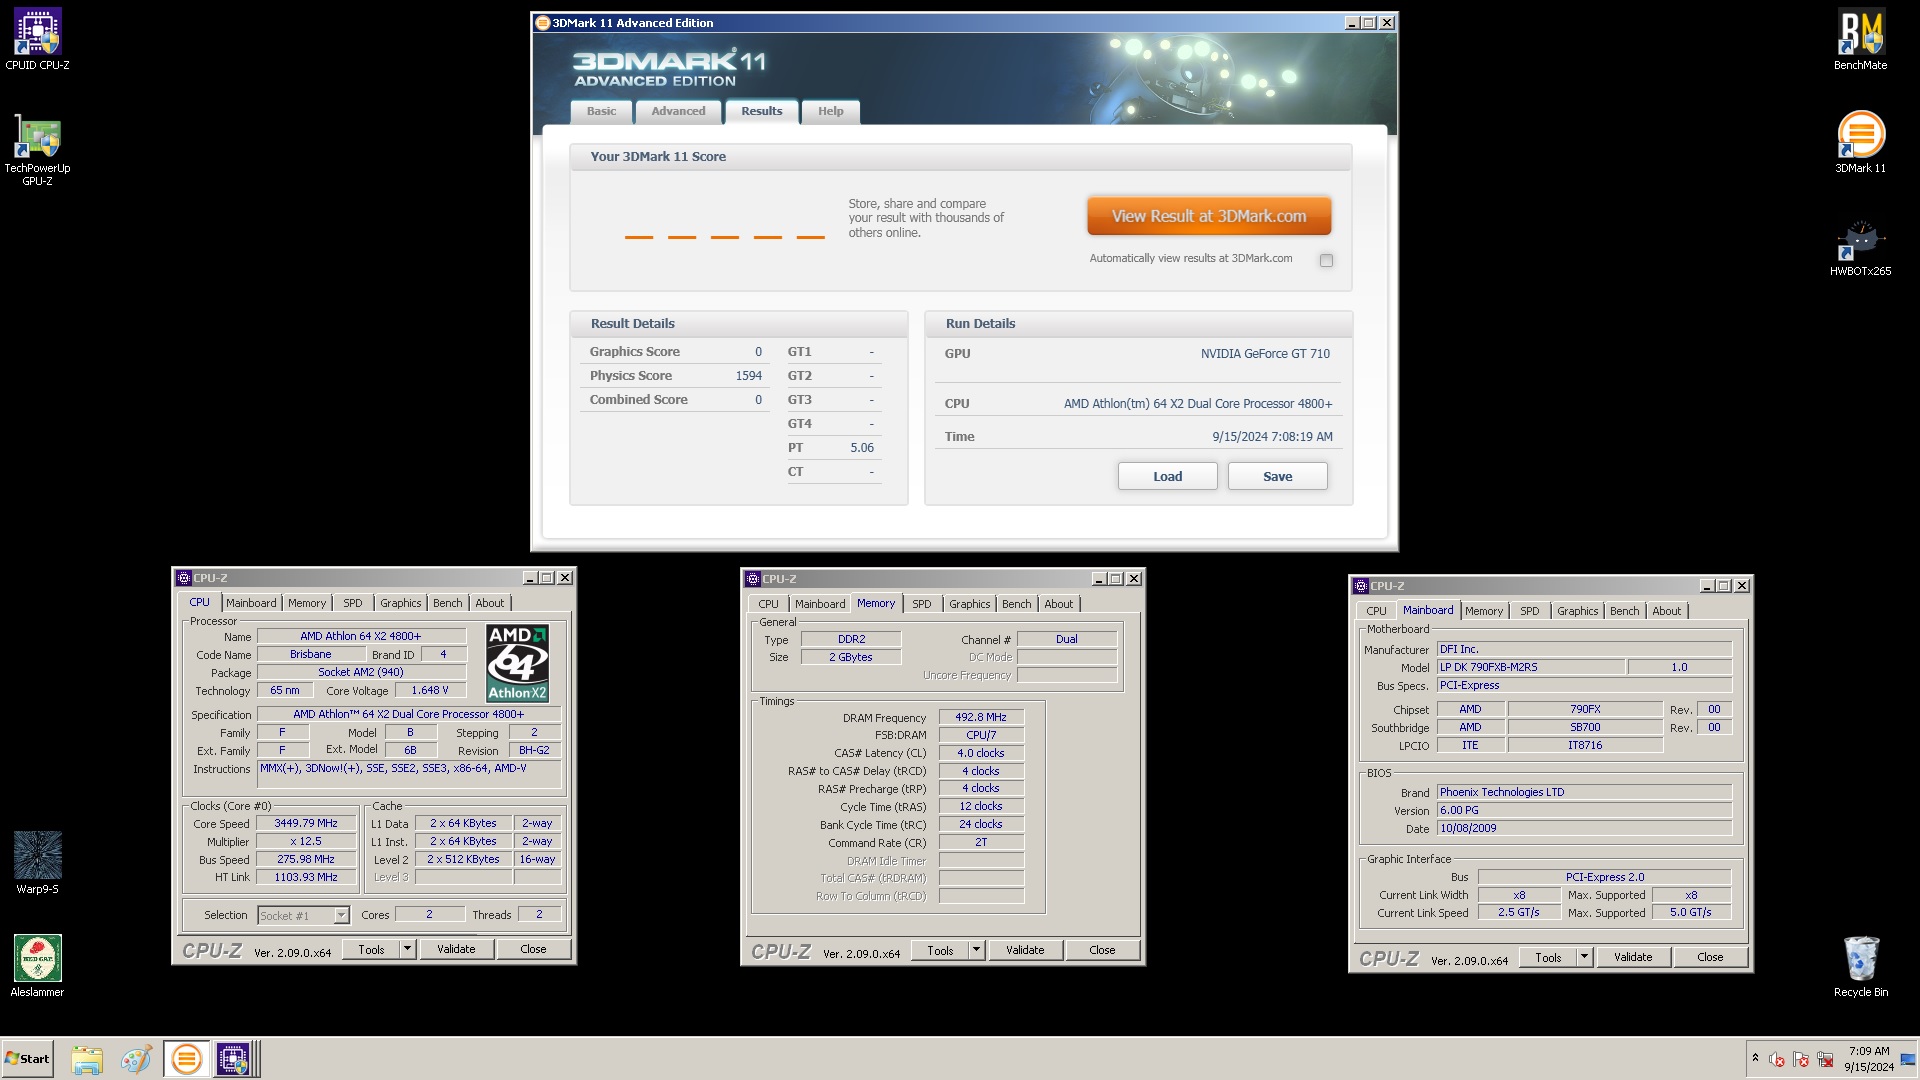Open Graphics tab in left CPU-Z

point(401,603)
